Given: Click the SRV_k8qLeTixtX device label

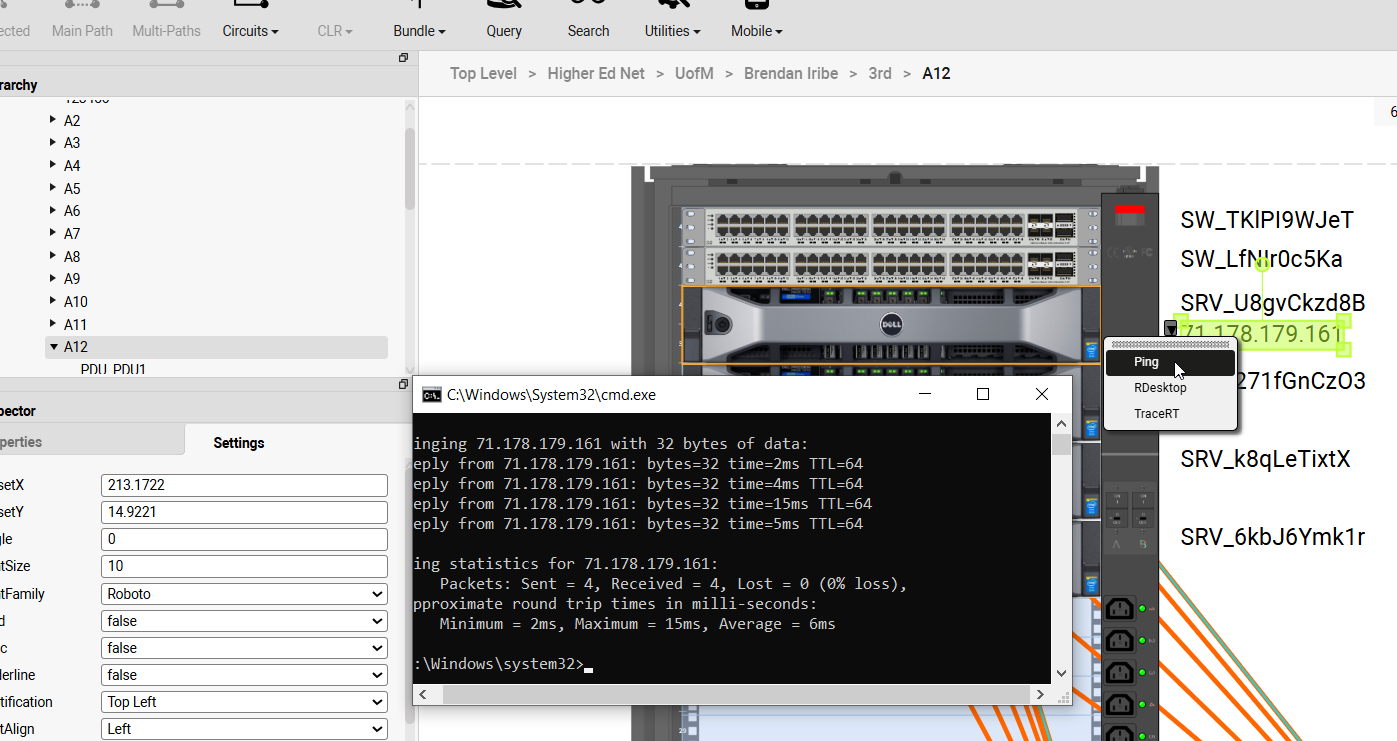Looking at the screenshot, I should point(1265,459).
